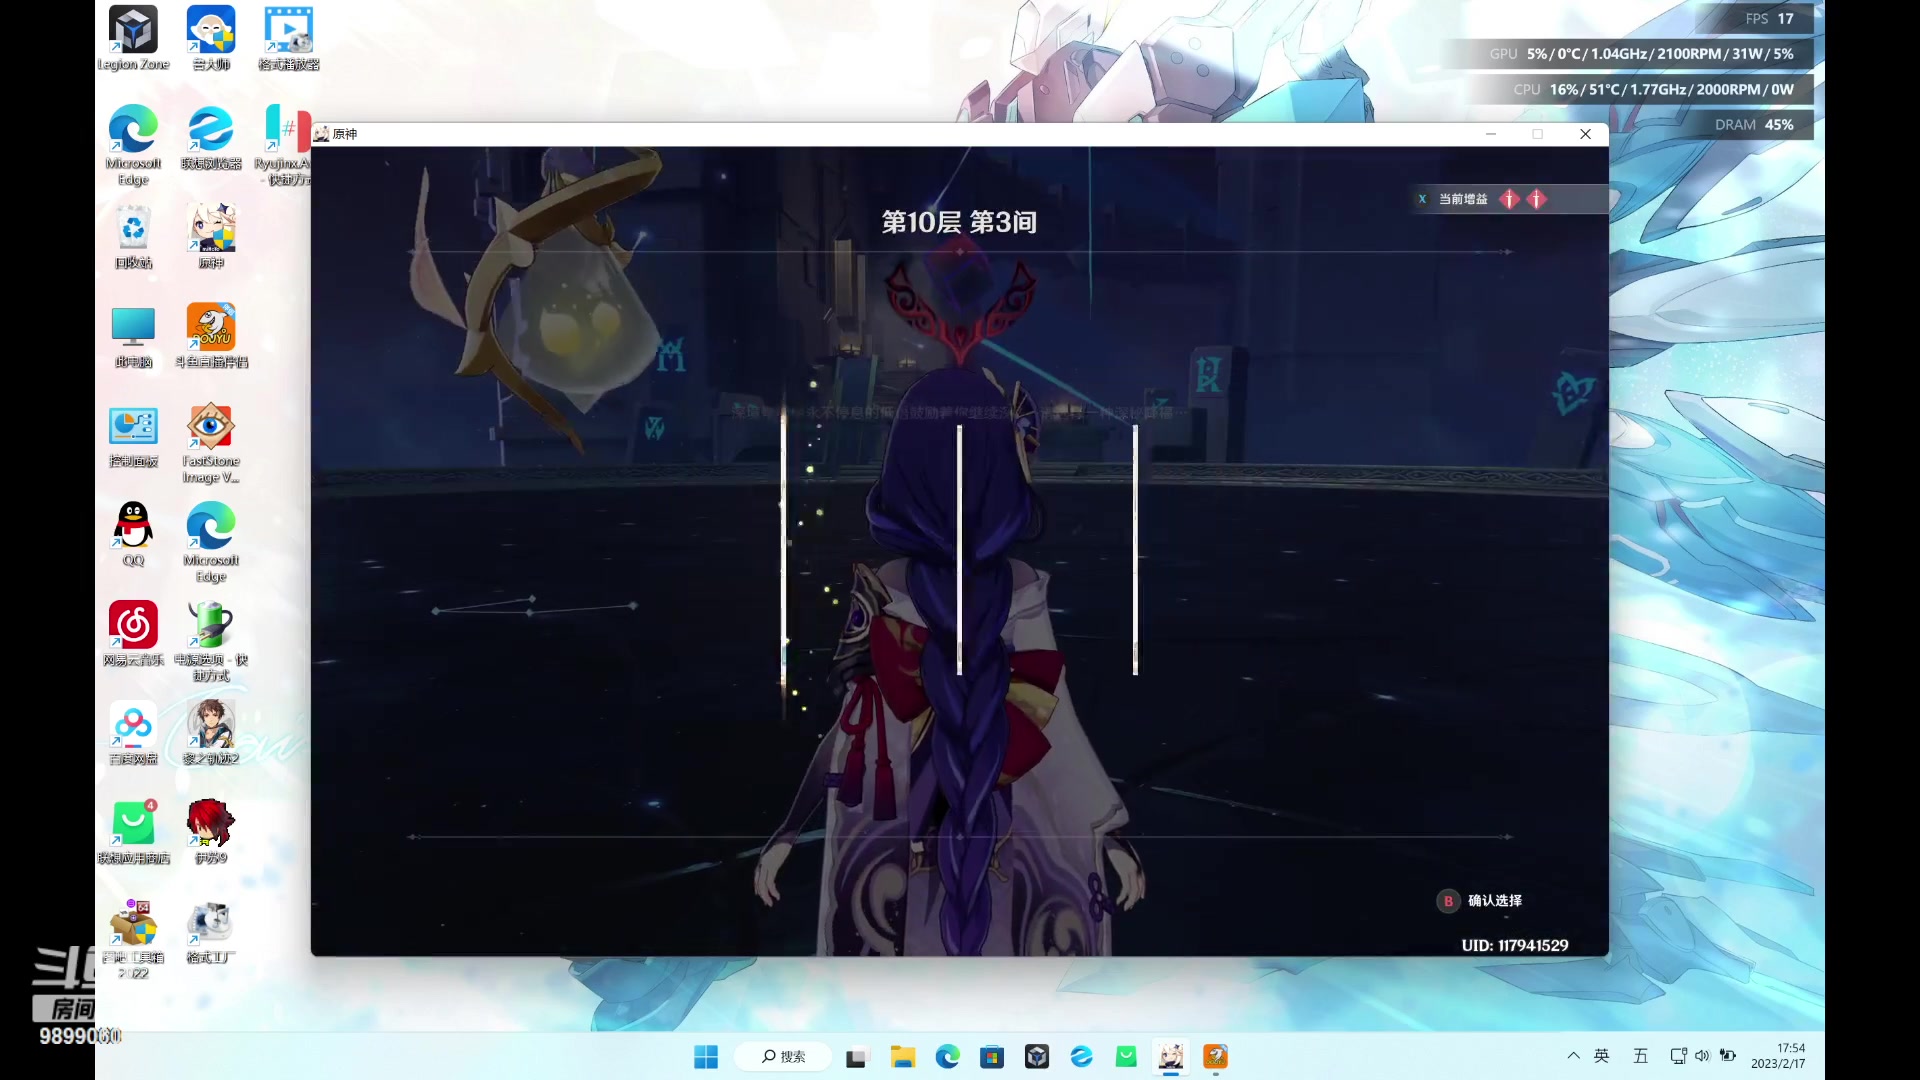The height and width of the screenshot is (1080, 1920).
Task: Open the 格式播放器 desktop shortcut
Action: [289, 38]
